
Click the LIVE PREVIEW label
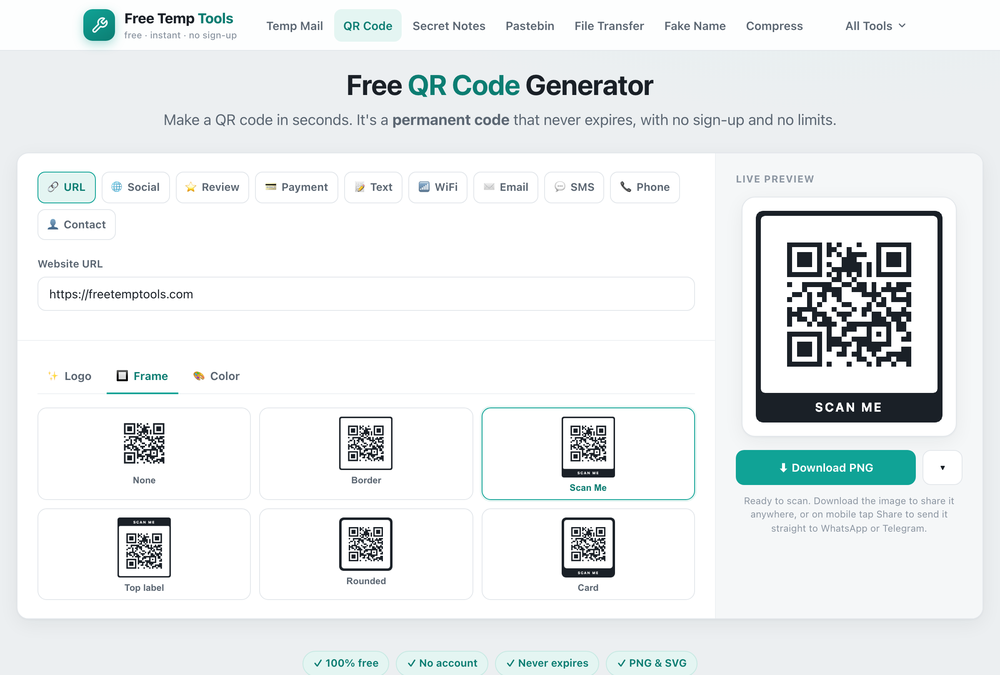[x=775, y=179]
